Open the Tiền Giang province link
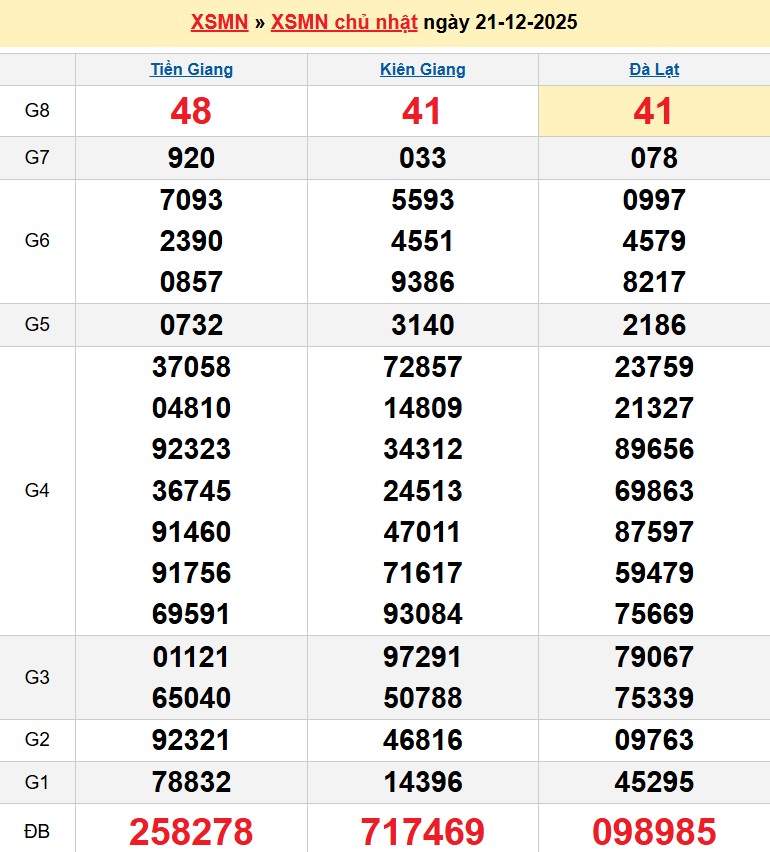 click(191, 69)
